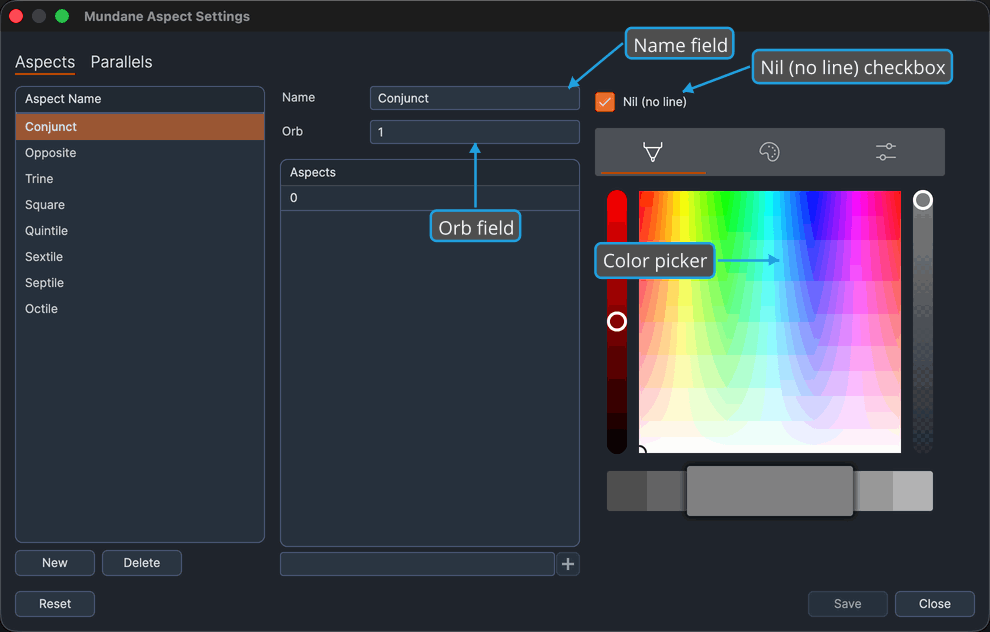Select the color spectrum picker tab icon
990x632 pixels.
[652, 152]
